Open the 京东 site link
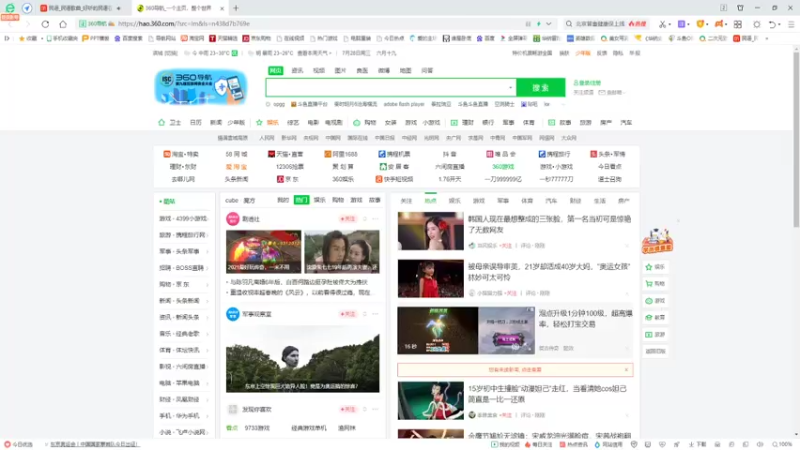 [288, 179]
